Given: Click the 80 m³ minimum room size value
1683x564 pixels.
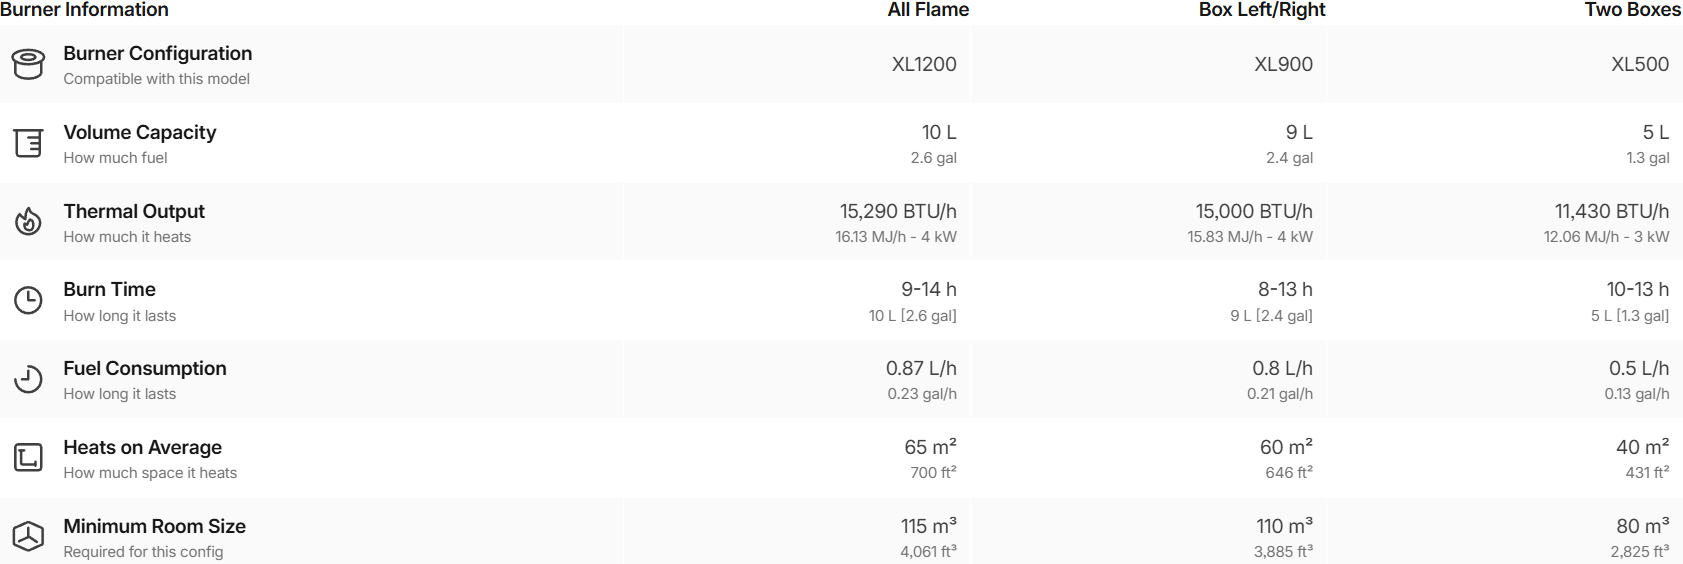Looking at the screenshot, I should (1642, 526).
